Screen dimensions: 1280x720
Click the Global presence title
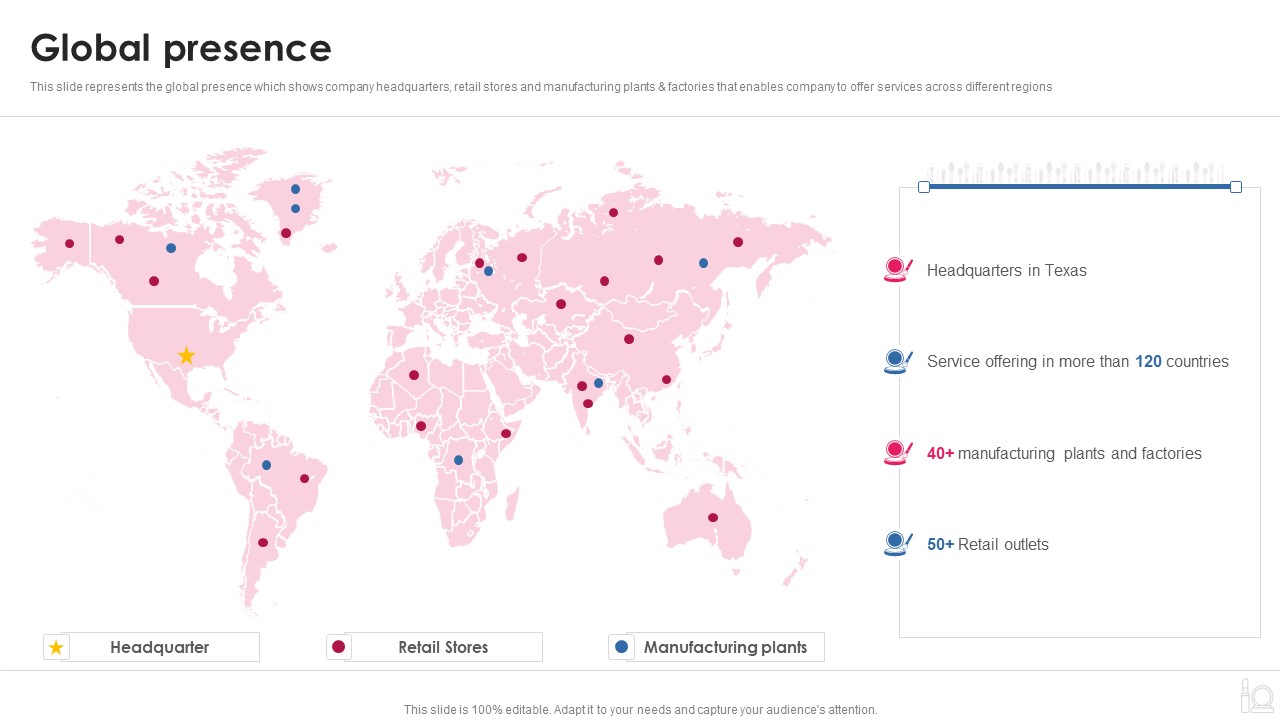181,48
